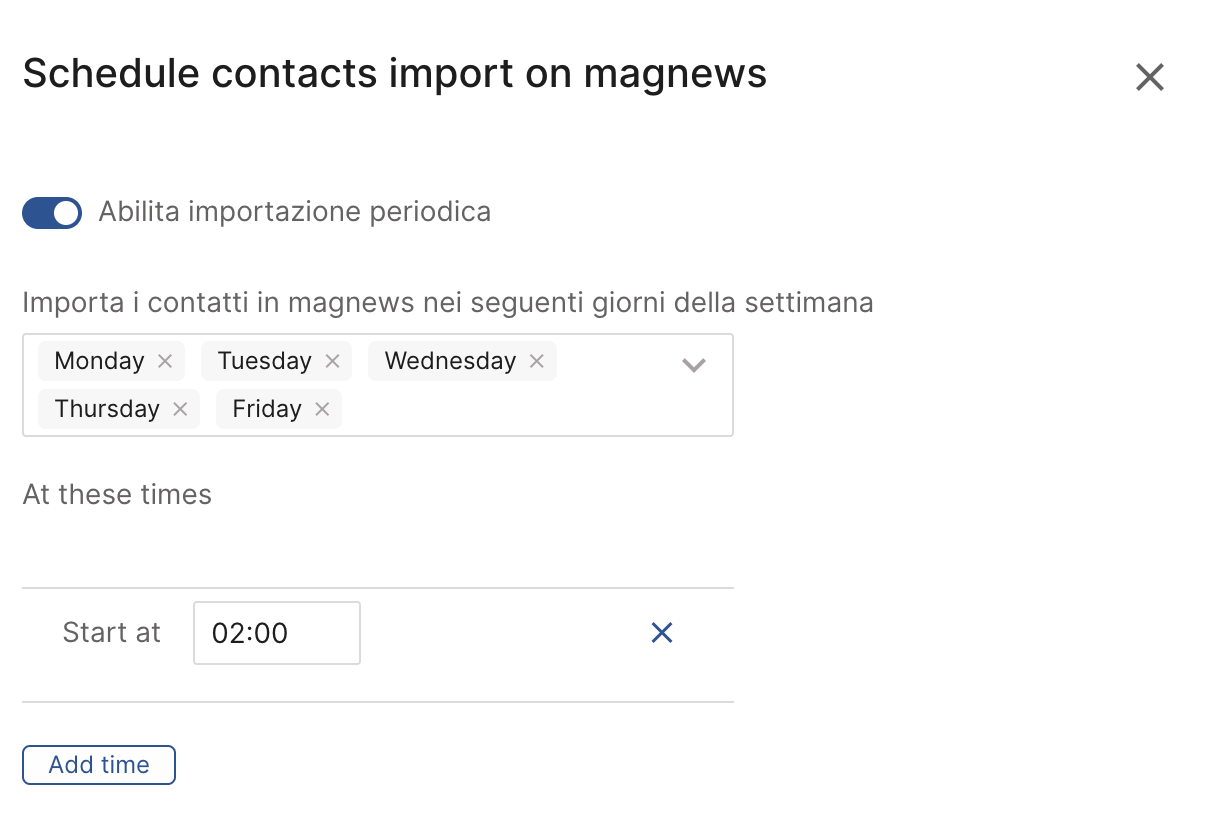This screenshot has height=840, width=1222.
Task: Close the Schedule contacts import dialog
Action: (x=1150, y=77)
